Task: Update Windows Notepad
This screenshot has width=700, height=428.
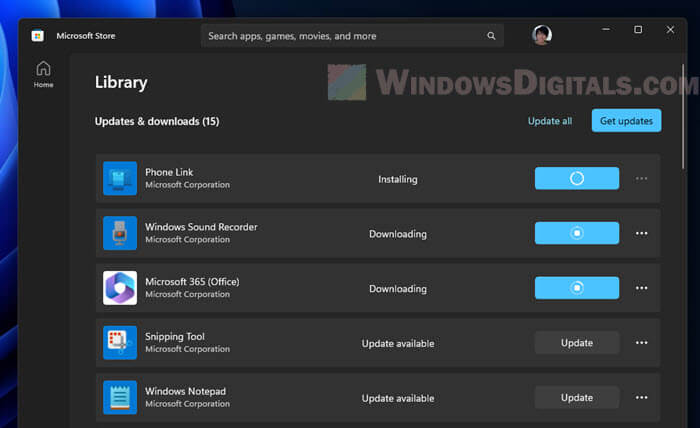Action: [x=577, y=397]
